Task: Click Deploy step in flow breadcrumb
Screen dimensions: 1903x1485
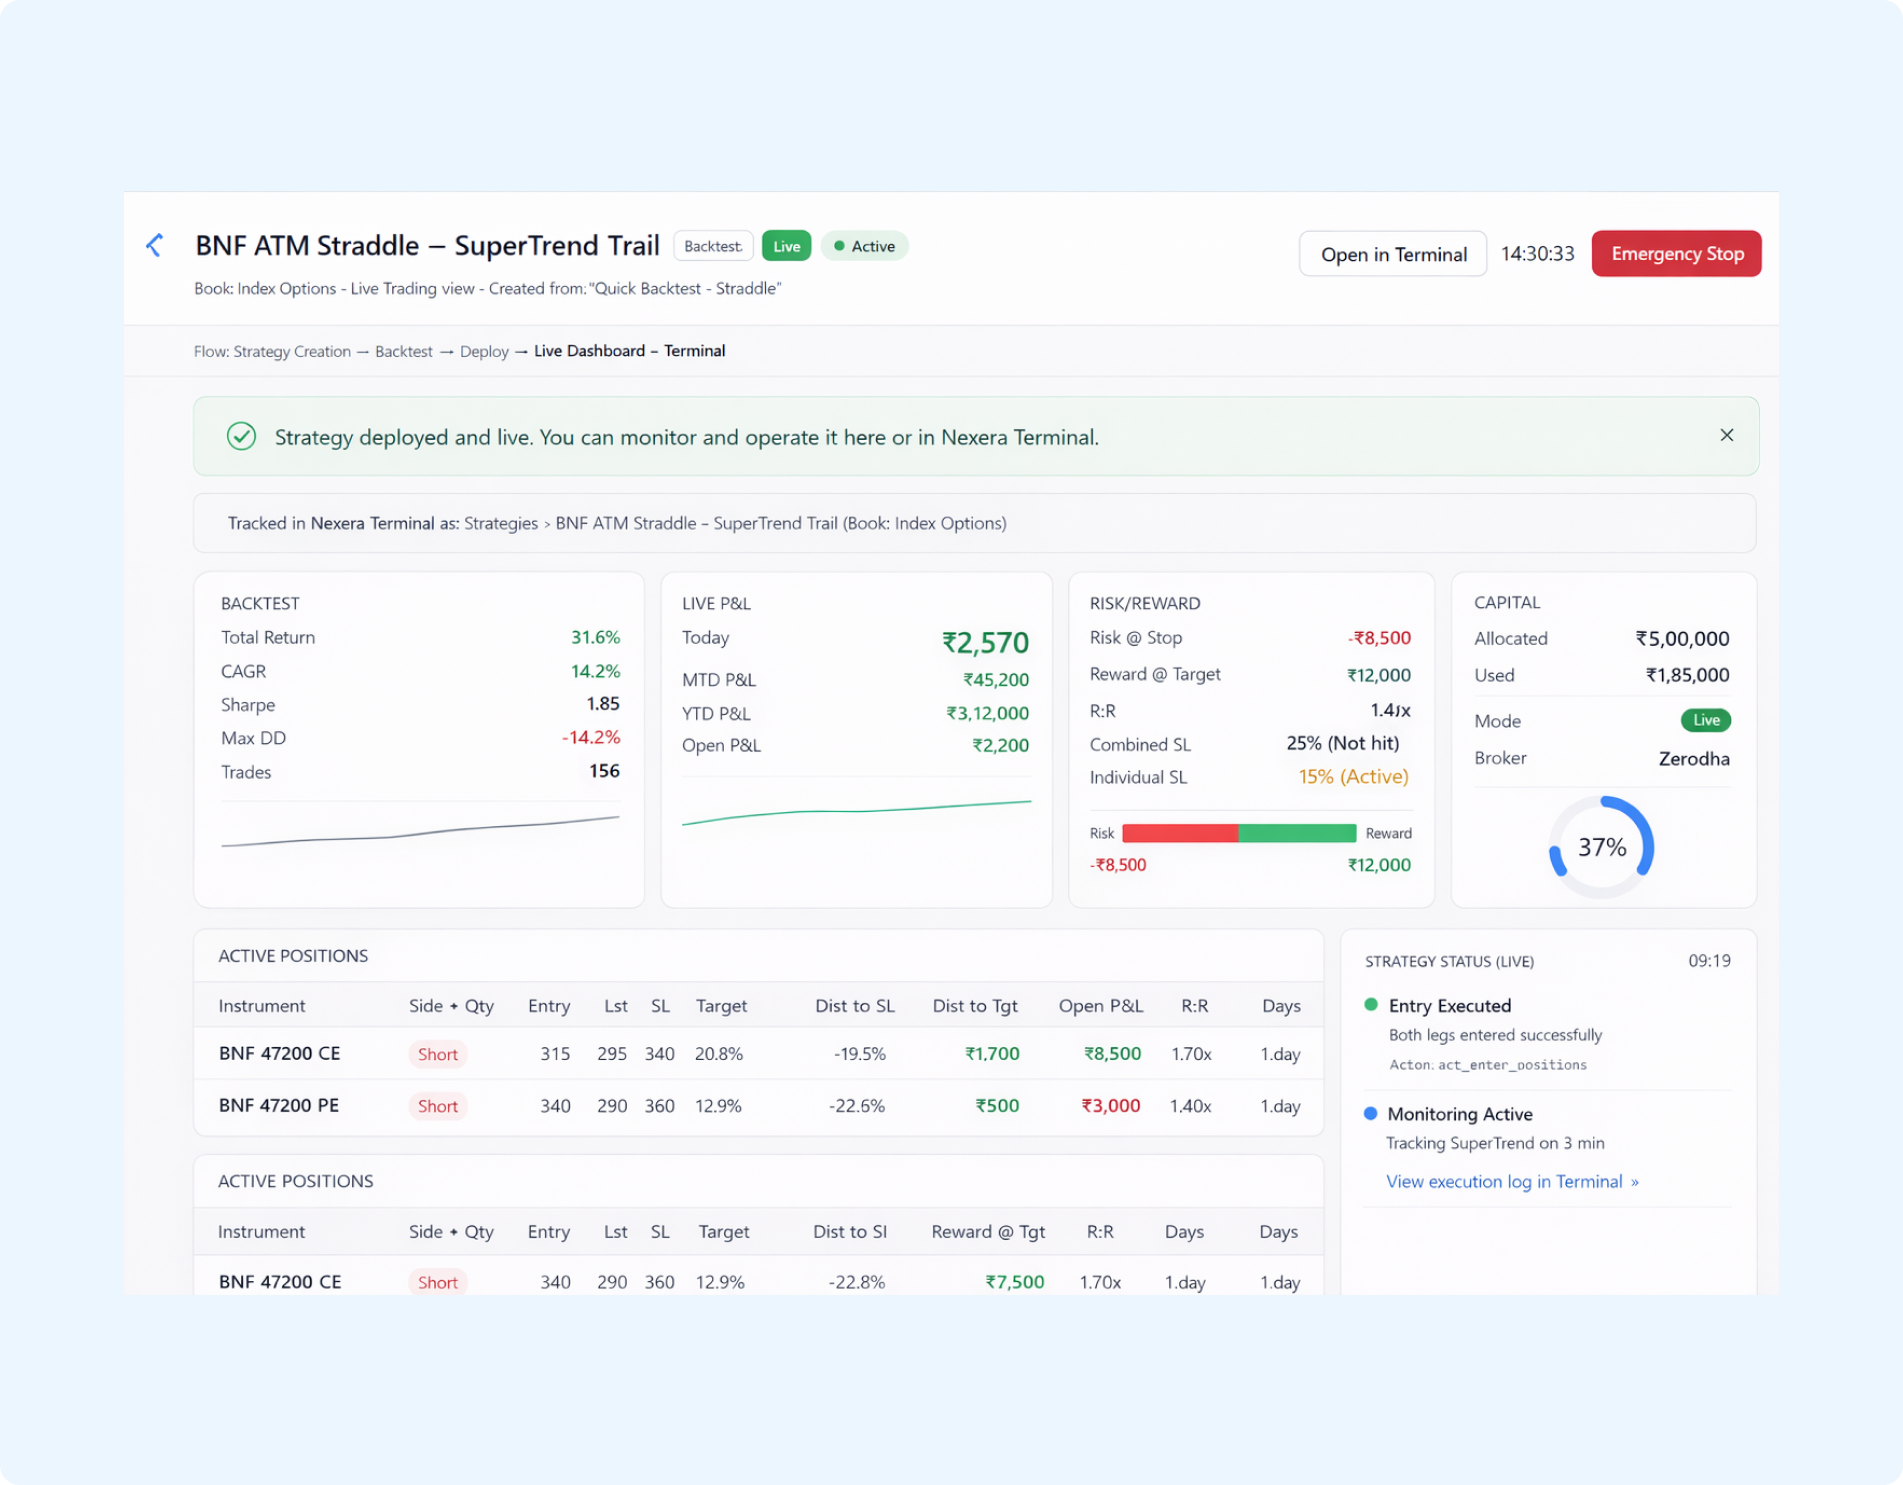Action: (484, 351)
